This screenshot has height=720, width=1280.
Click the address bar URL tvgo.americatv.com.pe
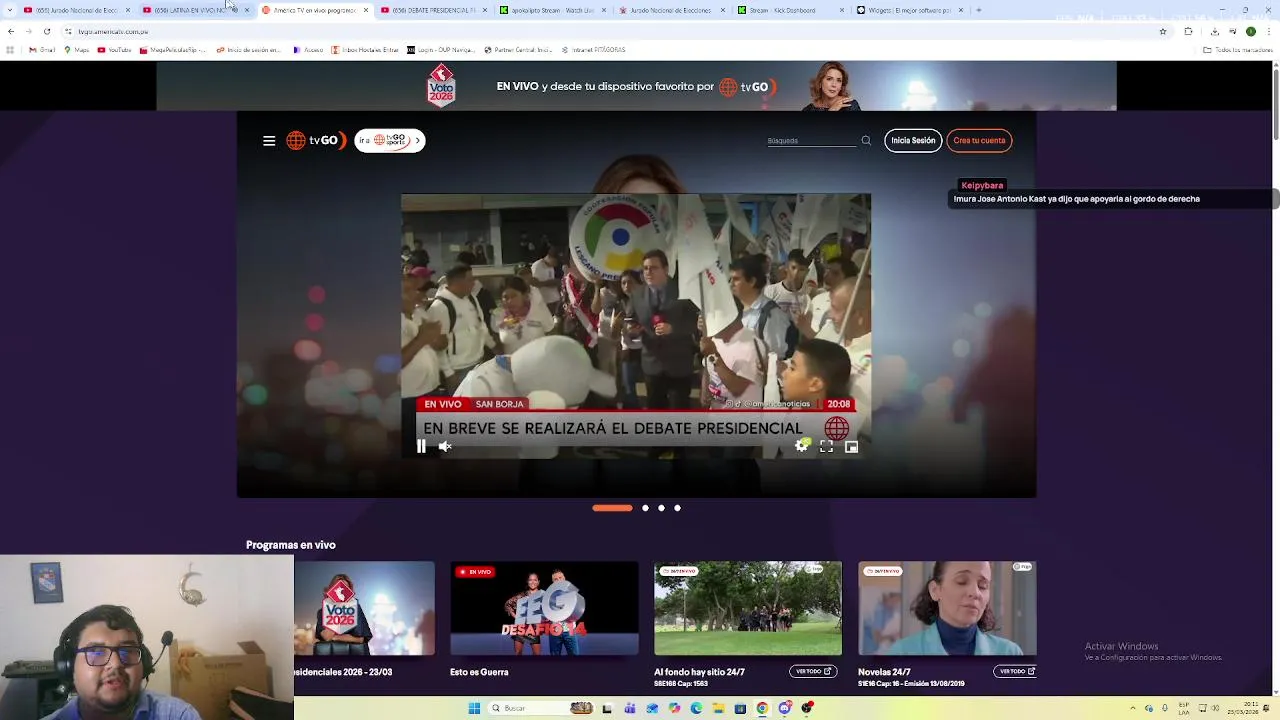tap(113, 31)
